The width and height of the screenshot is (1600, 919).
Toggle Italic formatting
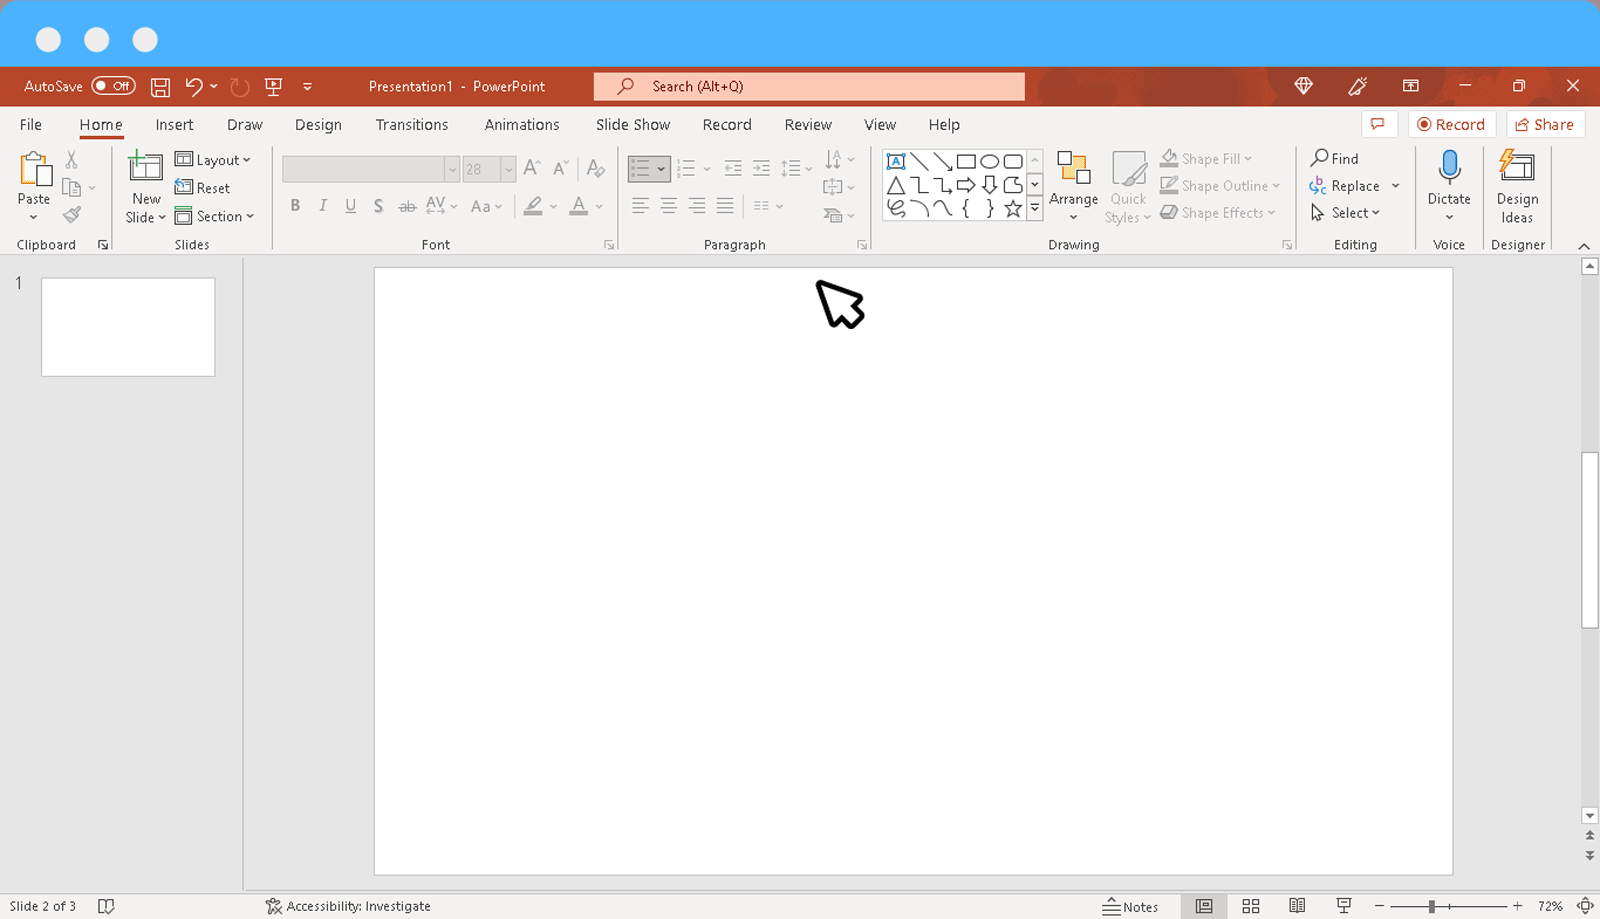[322, 205]
